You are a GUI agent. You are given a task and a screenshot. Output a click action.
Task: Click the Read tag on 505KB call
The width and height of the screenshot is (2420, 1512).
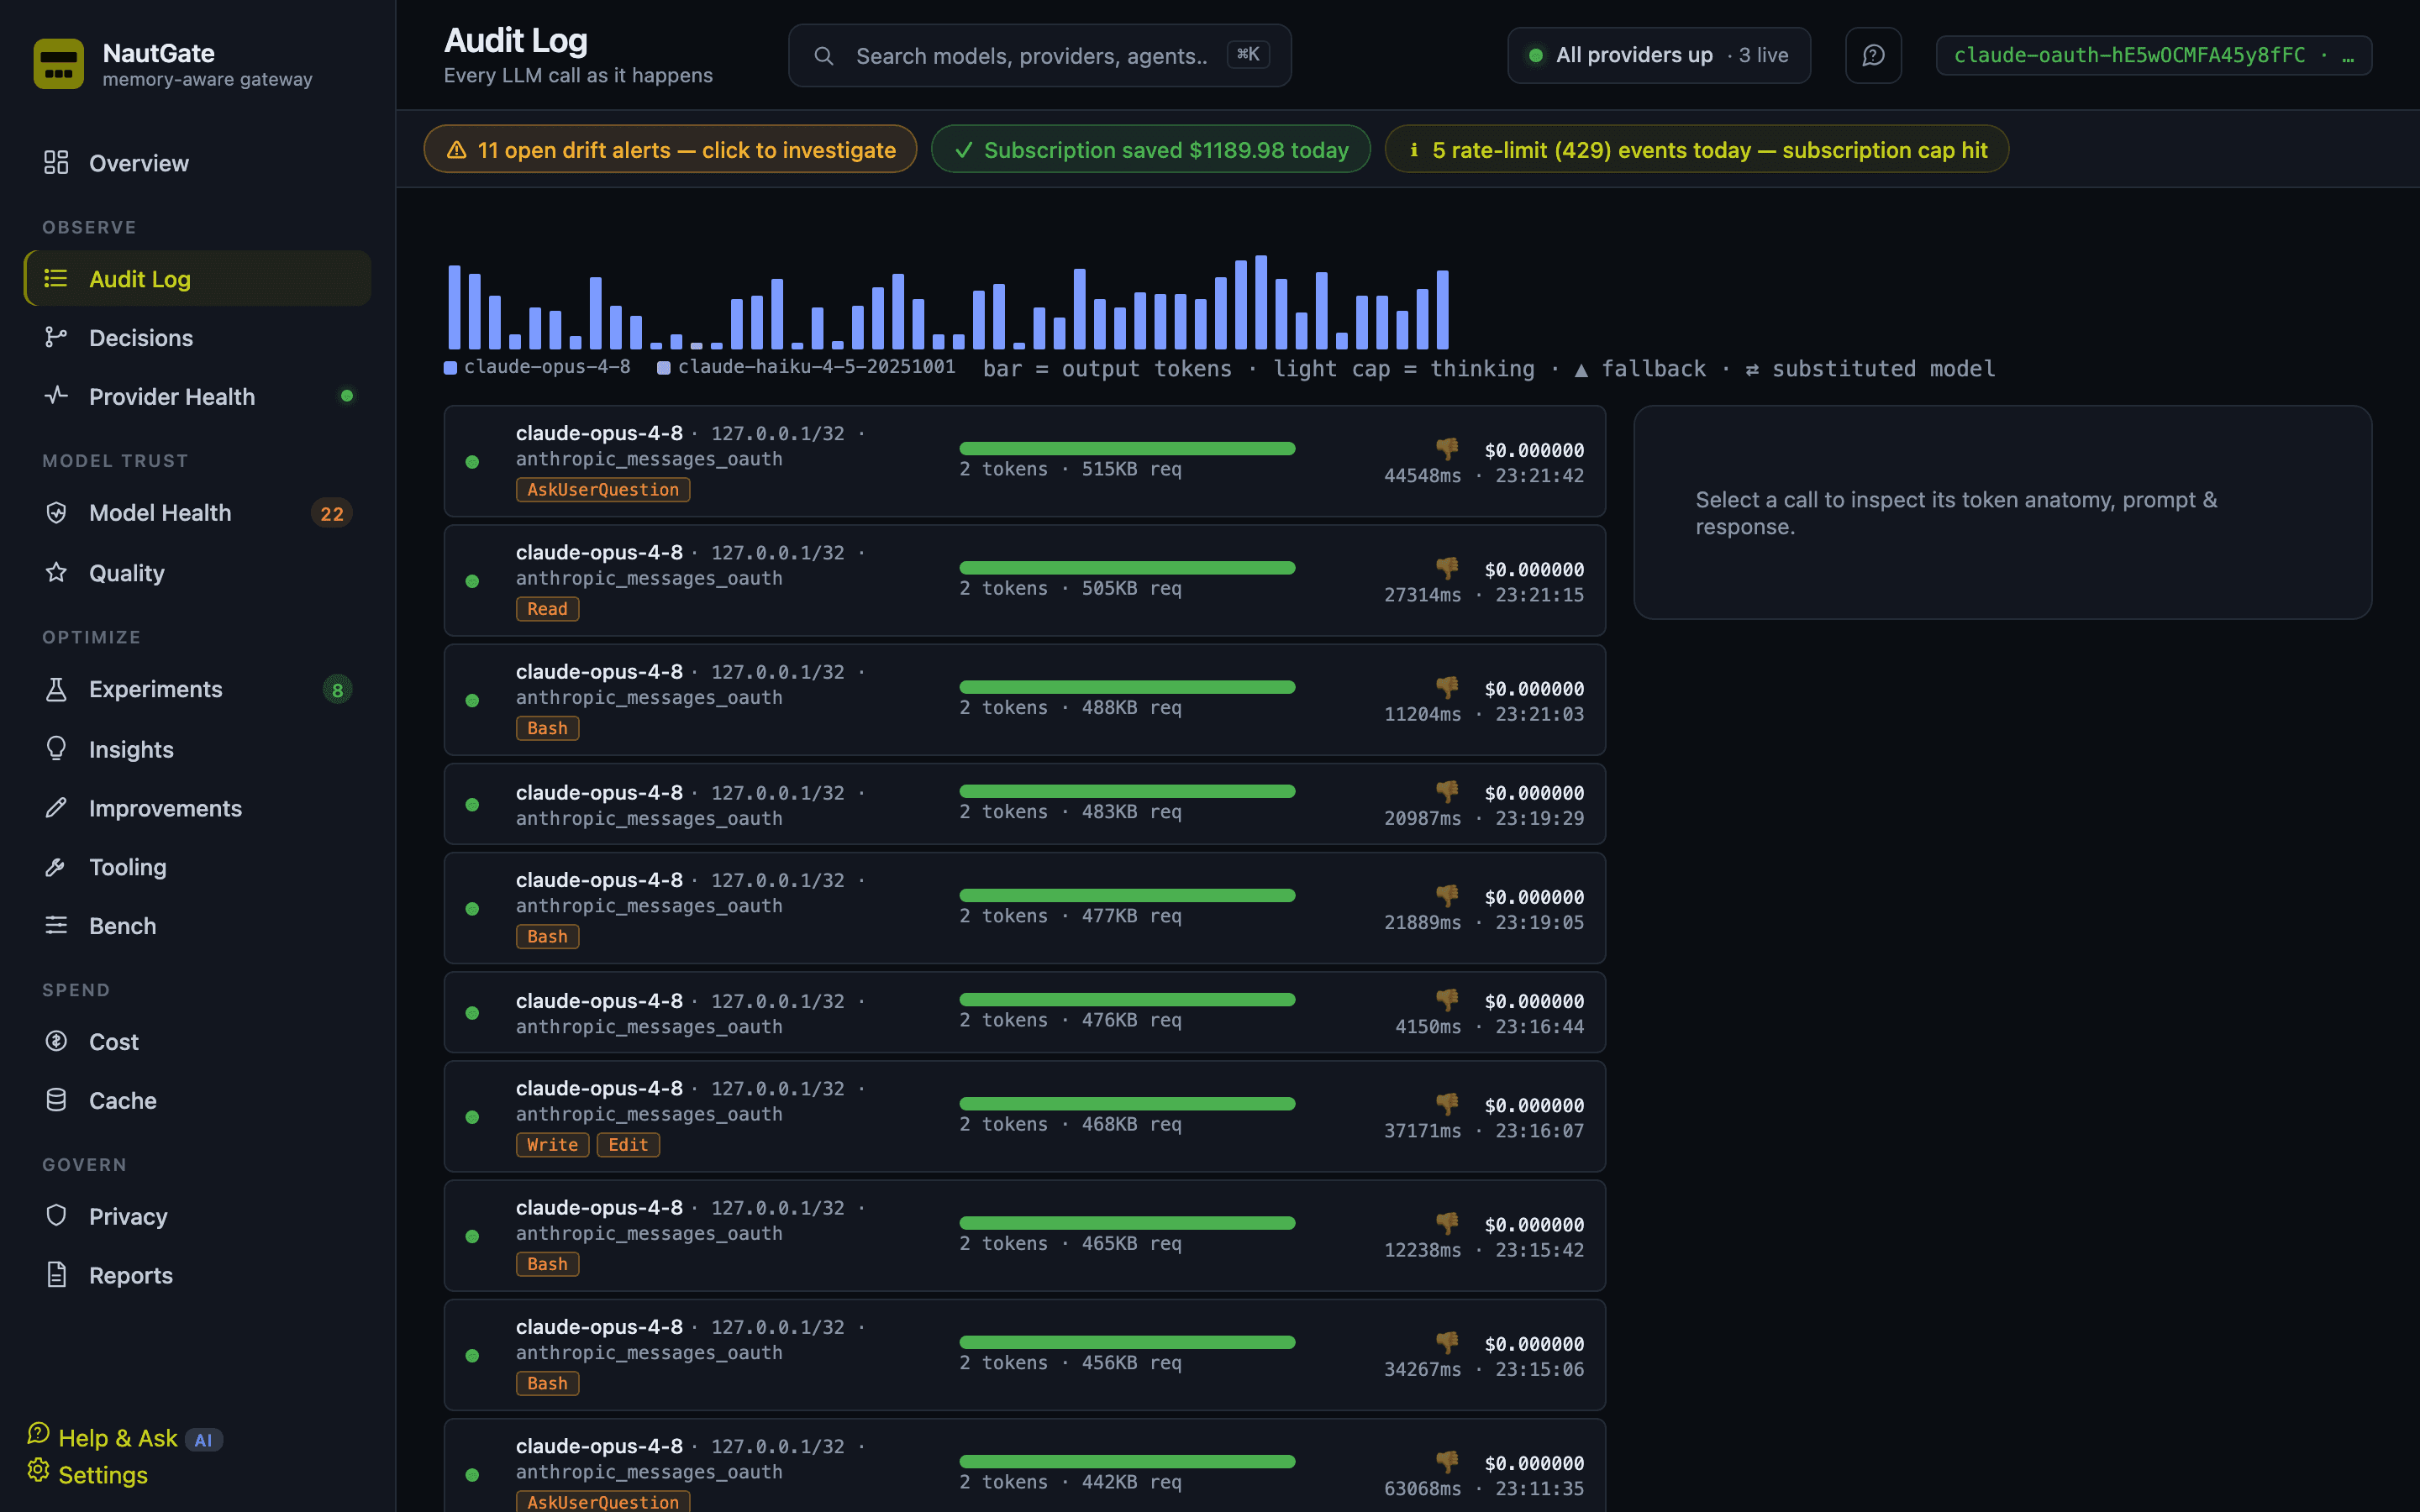point(547,609)
